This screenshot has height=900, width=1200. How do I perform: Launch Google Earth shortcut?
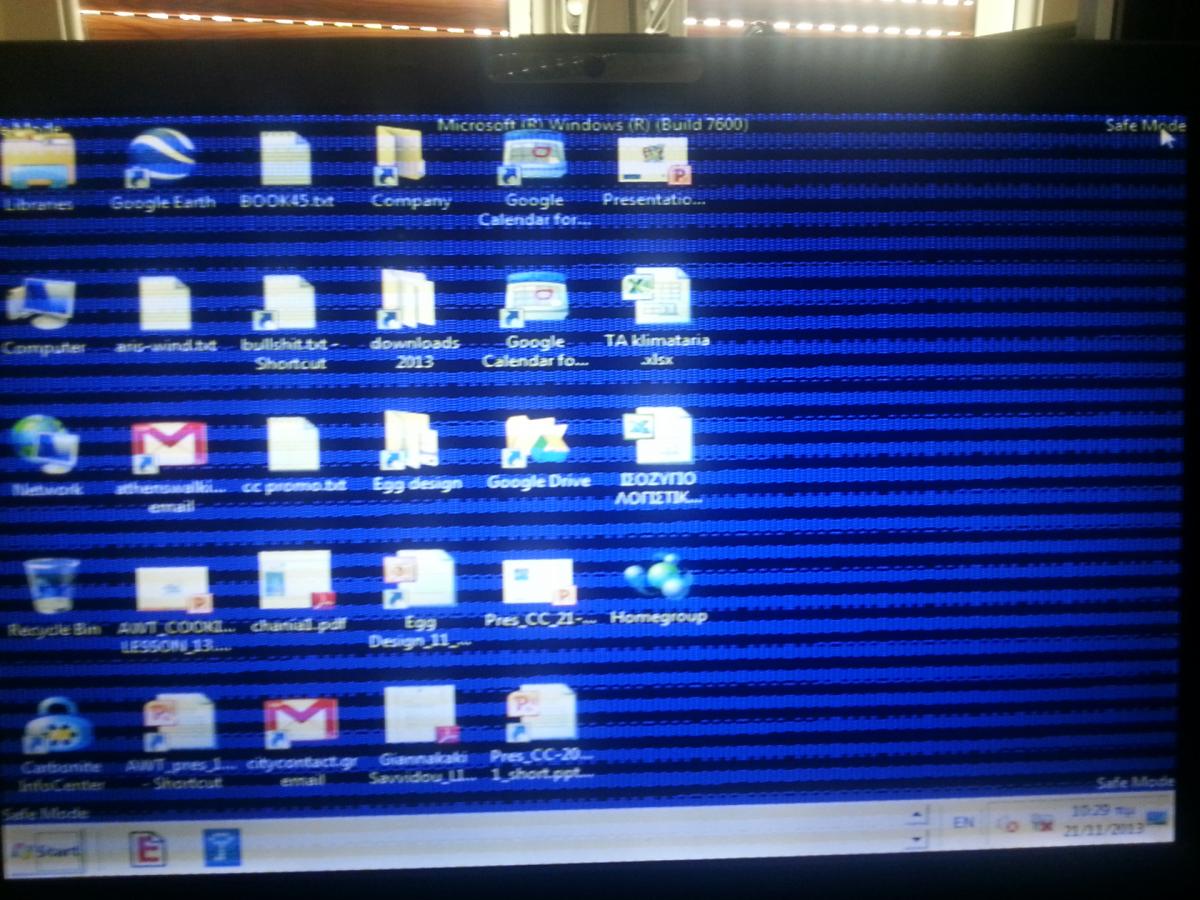161,170
